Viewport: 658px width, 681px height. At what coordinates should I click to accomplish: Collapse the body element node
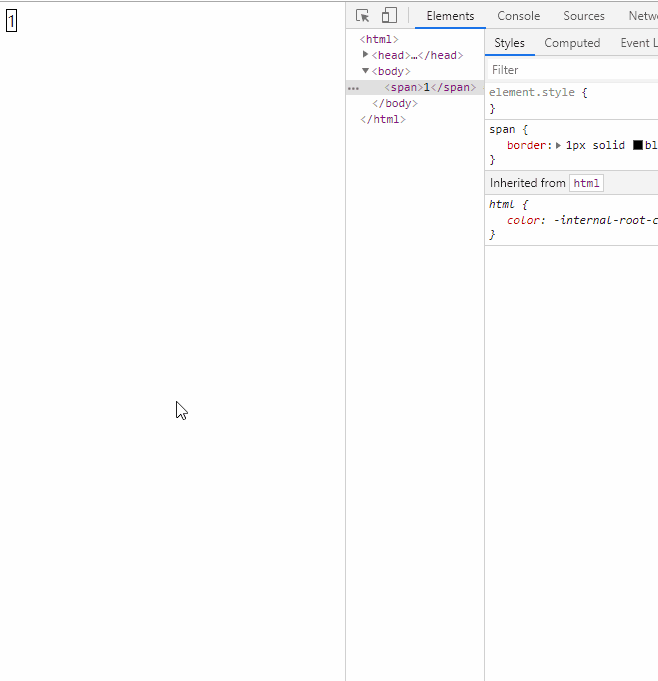point(365,71)
